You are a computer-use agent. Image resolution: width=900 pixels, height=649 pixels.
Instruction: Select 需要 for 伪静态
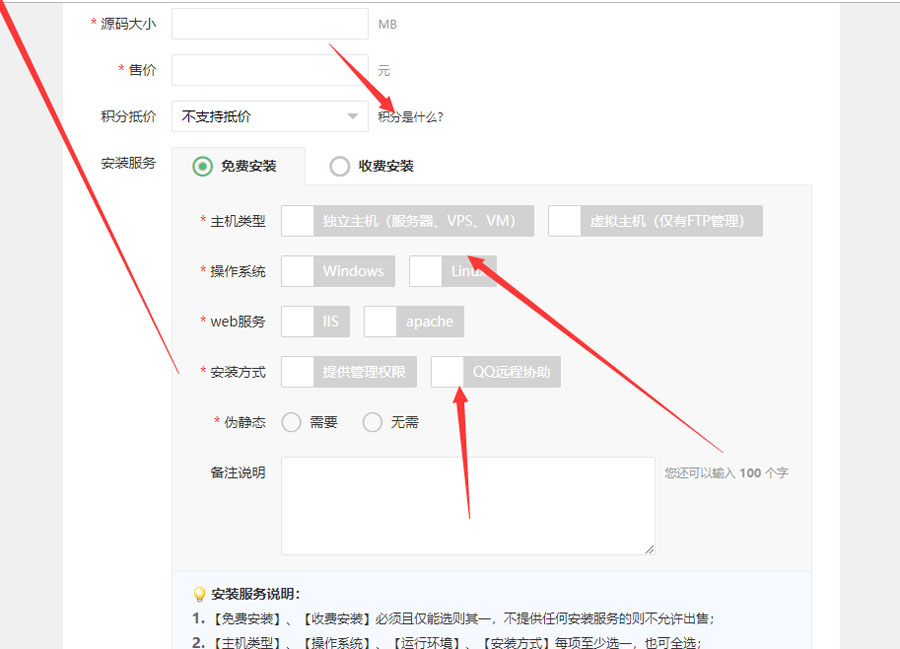(291, 422)
